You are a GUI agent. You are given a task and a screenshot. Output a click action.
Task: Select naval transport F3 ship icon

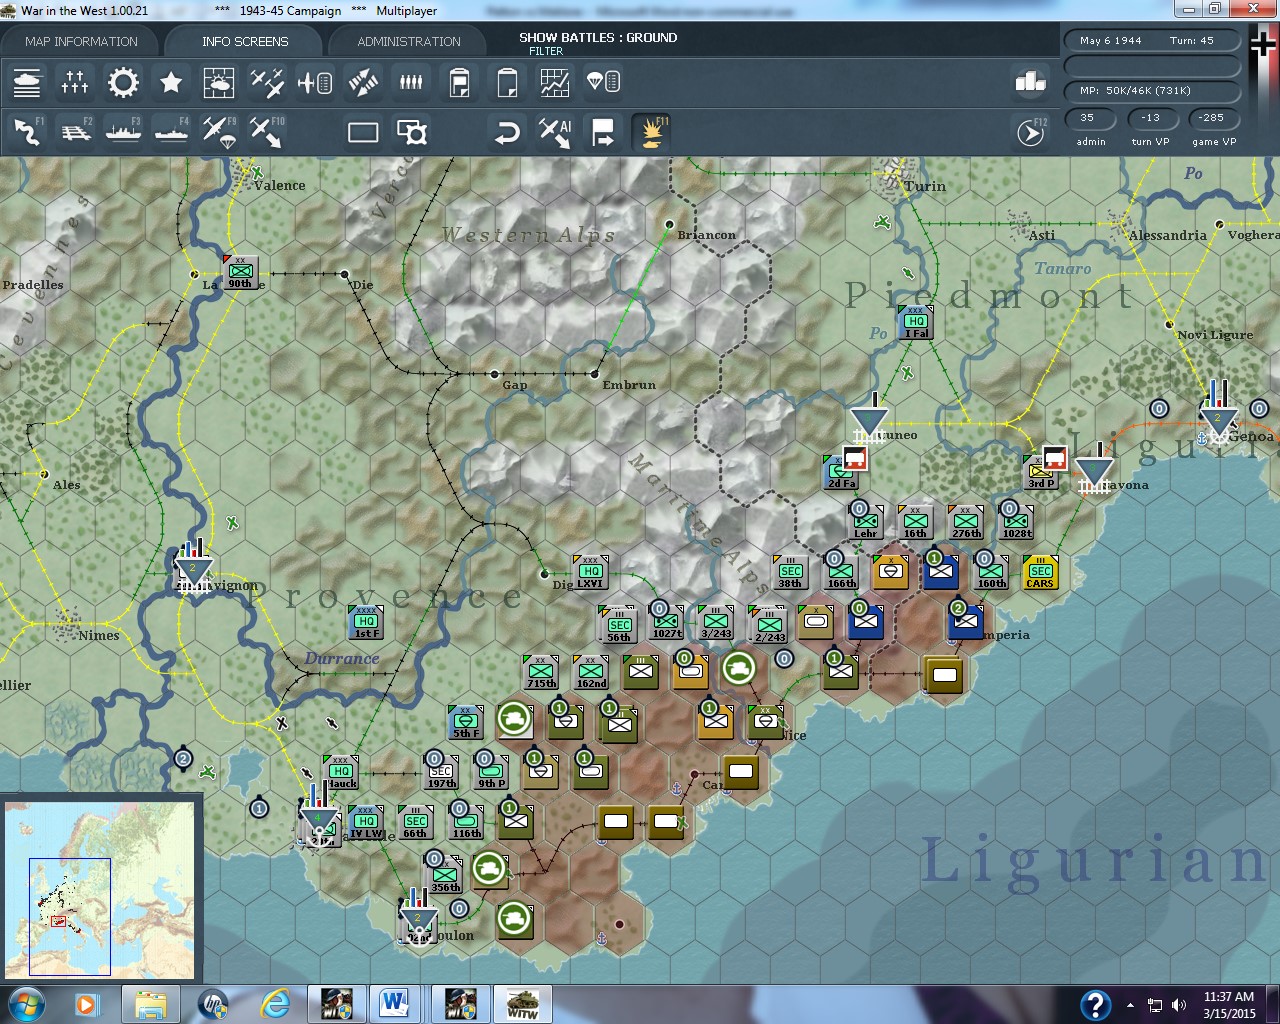pyautogui.click(x=123, y=131)
